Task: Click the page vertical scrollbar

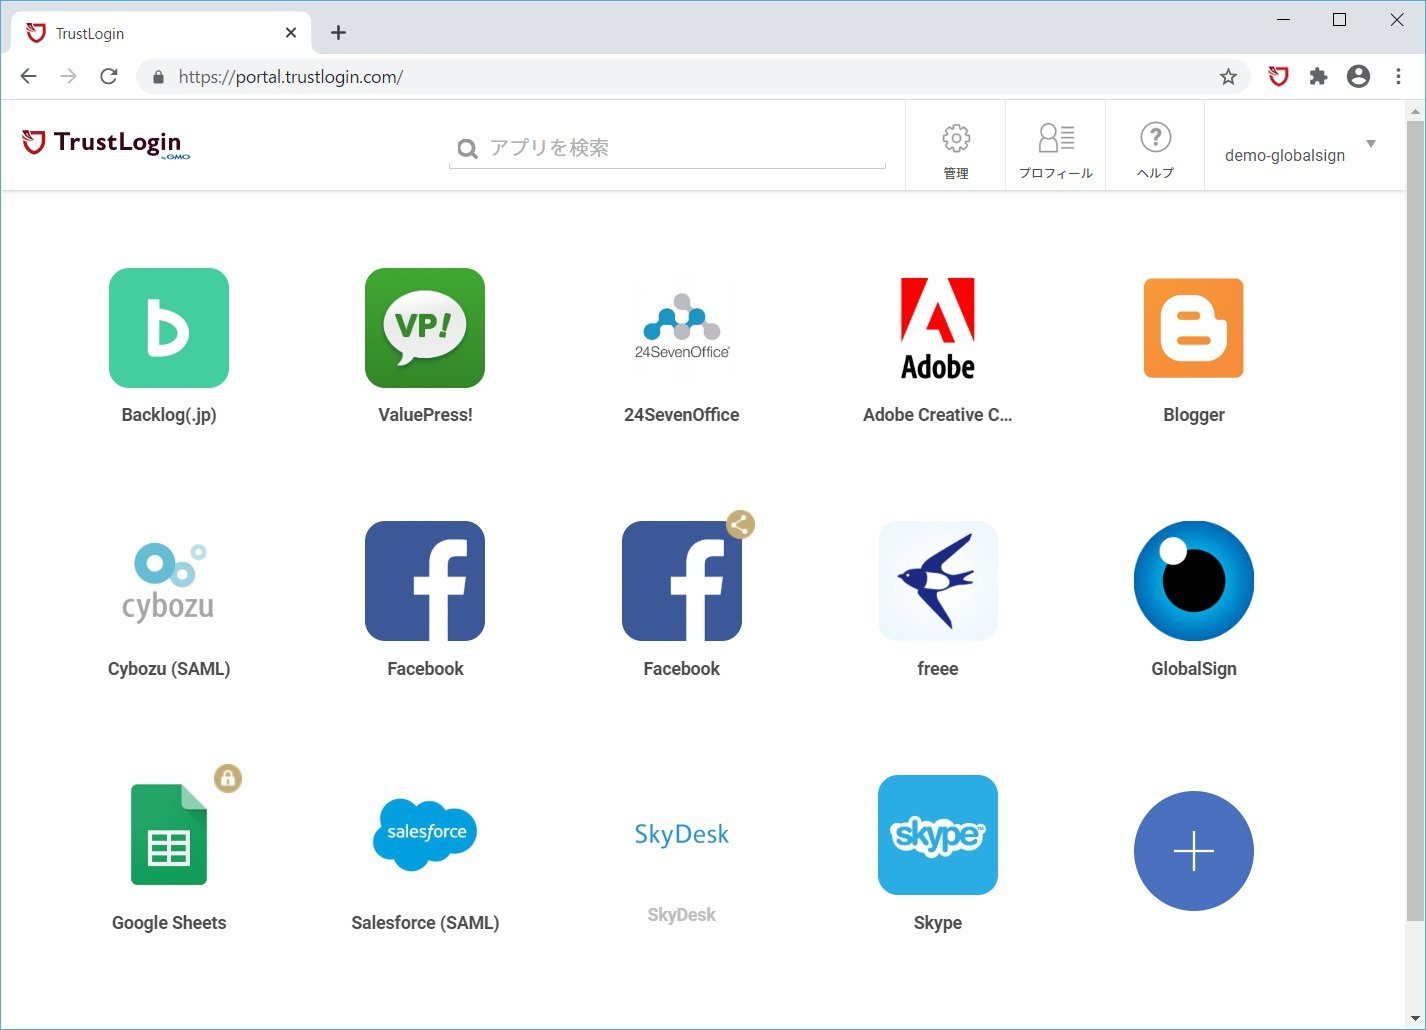Action: tap(1415, 520)
